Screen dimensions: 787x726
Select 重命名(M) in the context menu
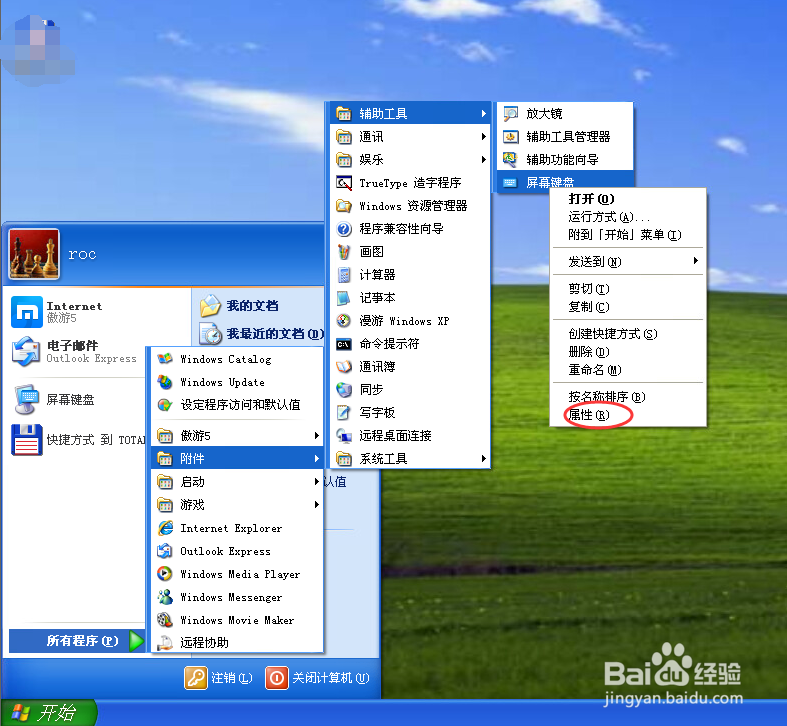click(627, 370)
